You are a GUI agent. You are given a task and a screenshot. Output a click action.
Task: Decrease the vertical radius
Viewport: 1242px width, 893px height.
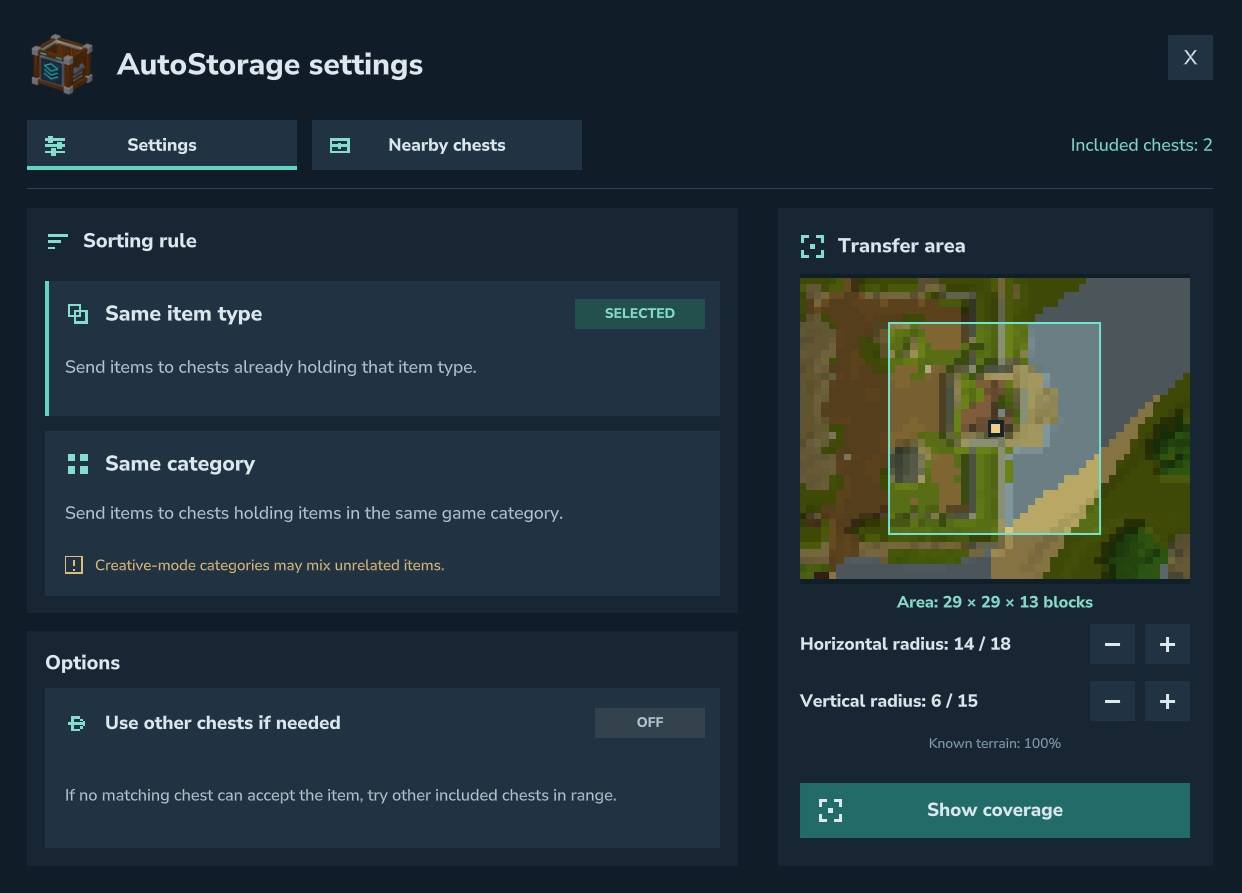(1112, 702)
